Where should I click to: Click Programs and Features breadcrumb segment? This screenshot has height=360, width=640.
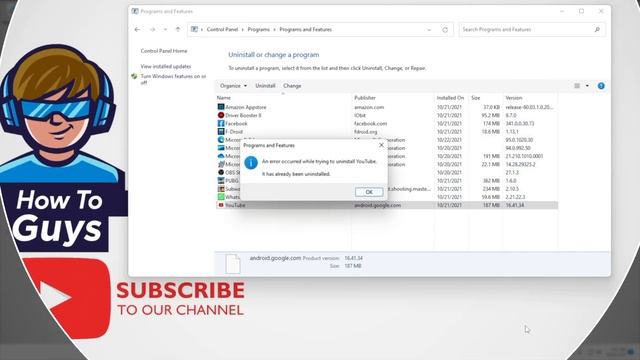tap(305, 29)
